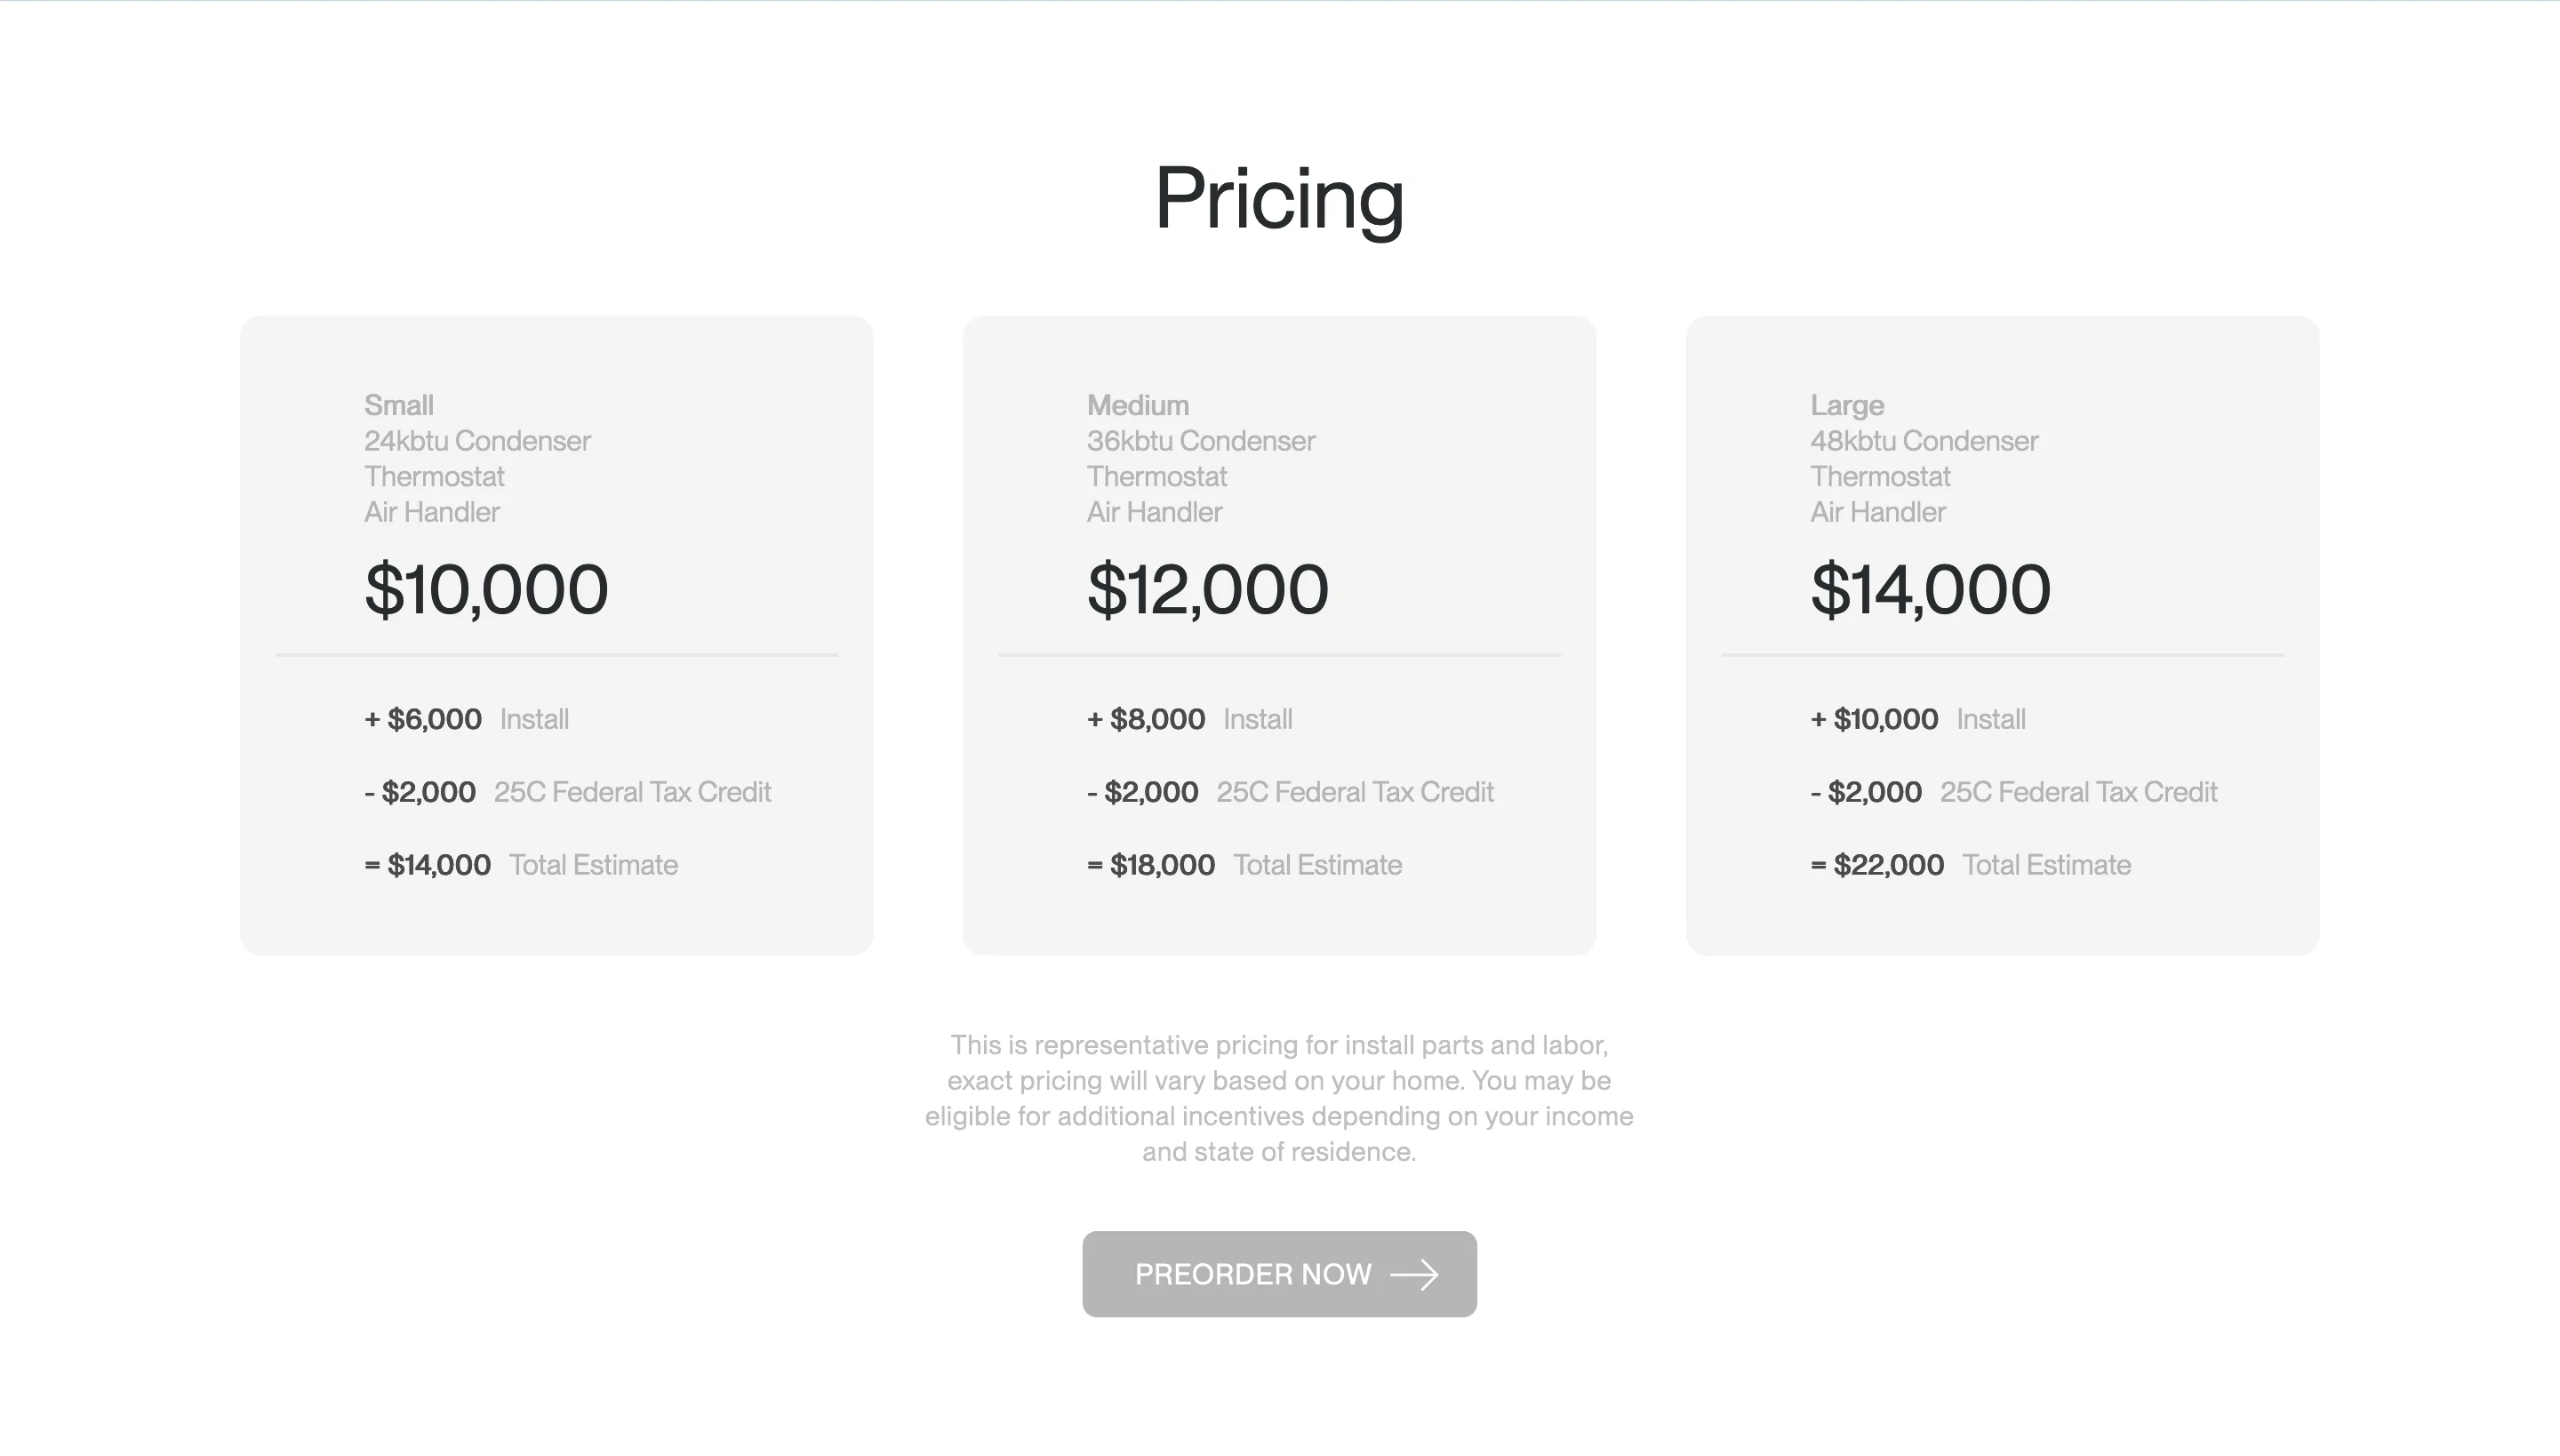Select the Large pricing plan card
The width and height of the screenshot is (2560, 1456).
coord(2003,633)
